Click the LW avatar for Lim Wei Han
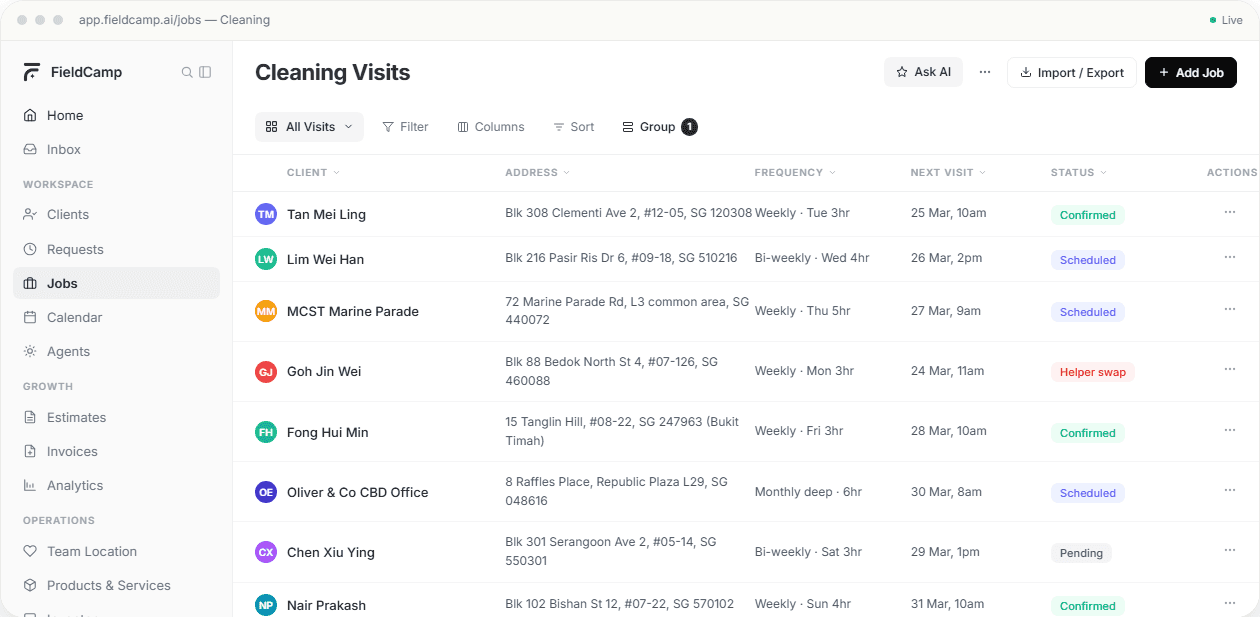Image resolution: width=1260 pixels, height=618 pixels. click(x=266, y=259)
